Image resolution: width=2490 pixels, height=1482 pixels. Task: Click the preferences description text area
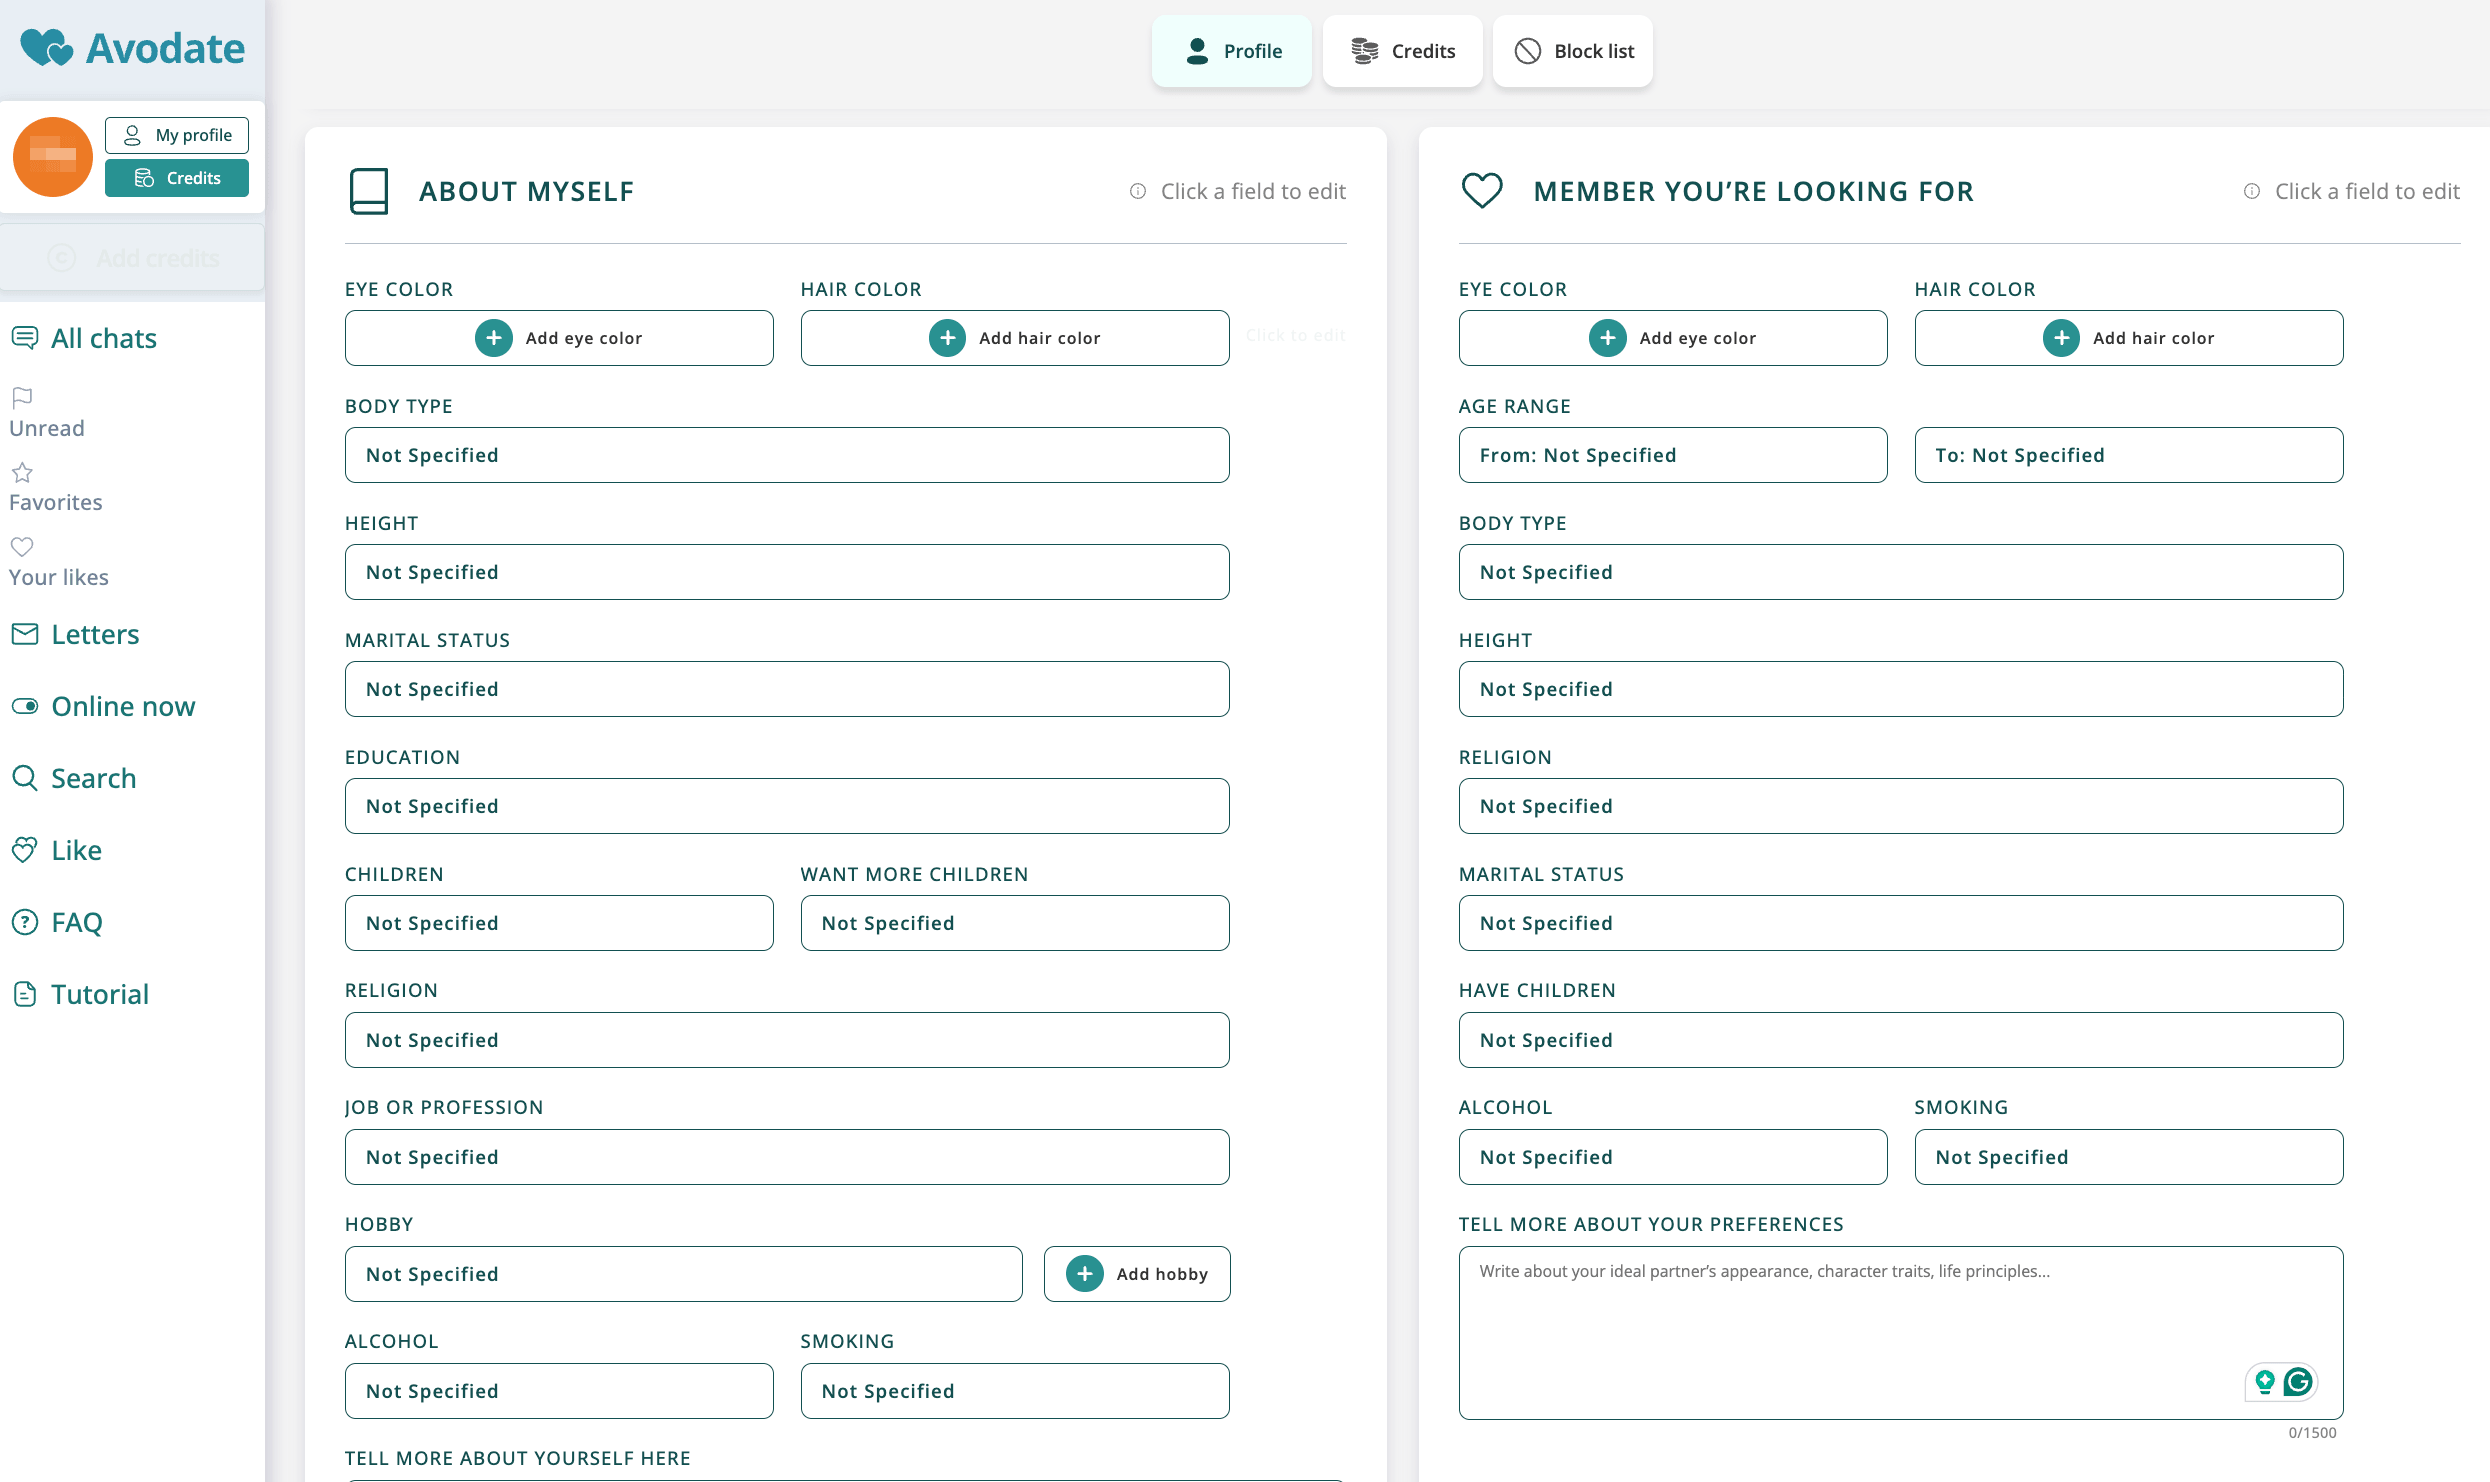[1901, 1333]
